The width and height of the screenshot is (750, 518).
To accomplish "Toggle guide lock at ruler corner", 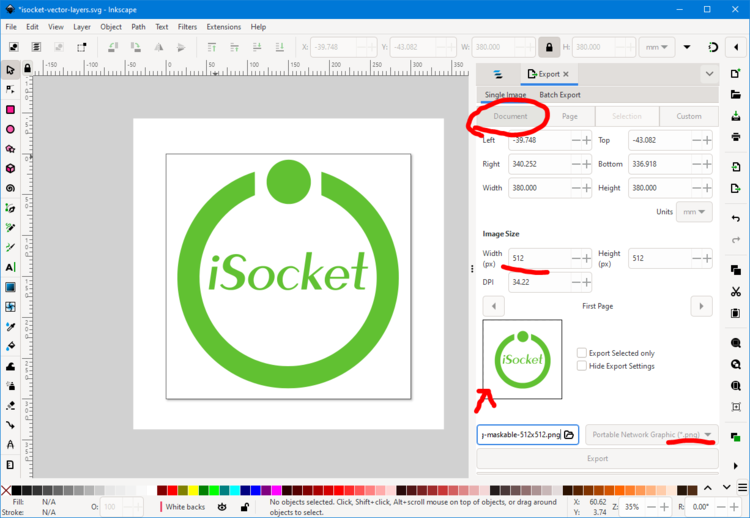I will [27, 68].
